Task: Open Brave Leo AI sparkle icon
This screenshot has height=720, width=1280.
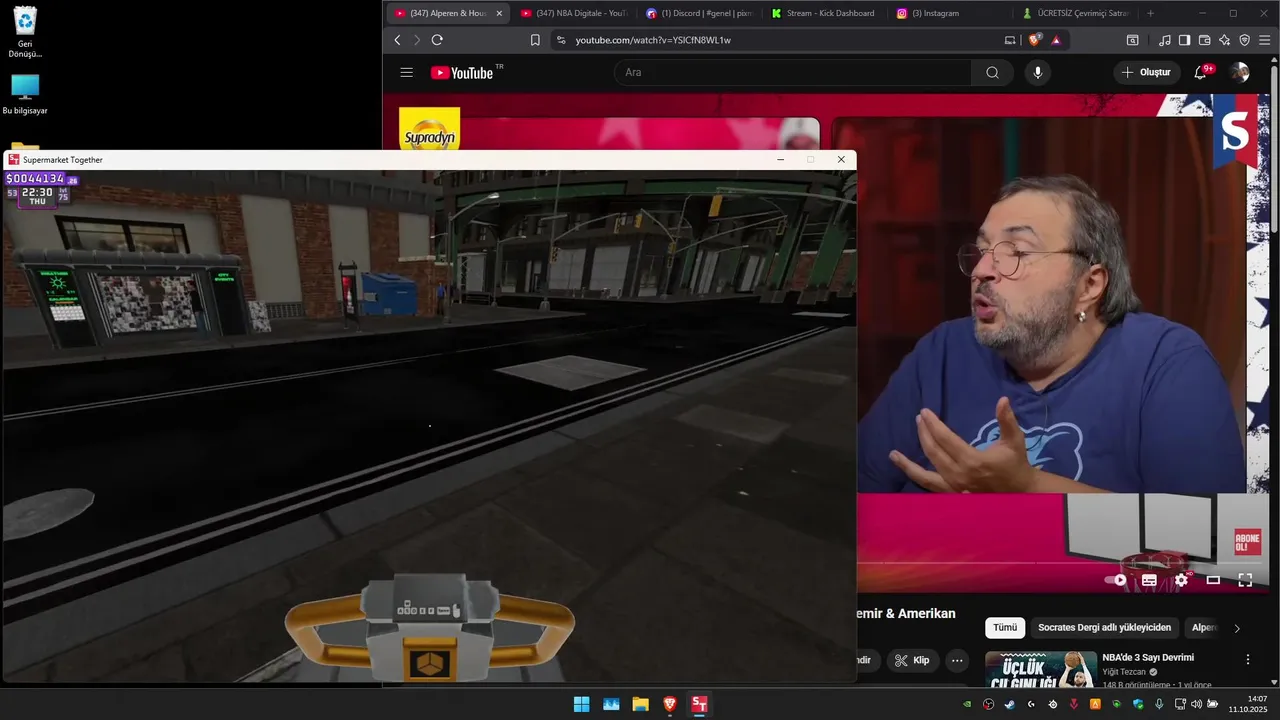Action: [1224, 40]
